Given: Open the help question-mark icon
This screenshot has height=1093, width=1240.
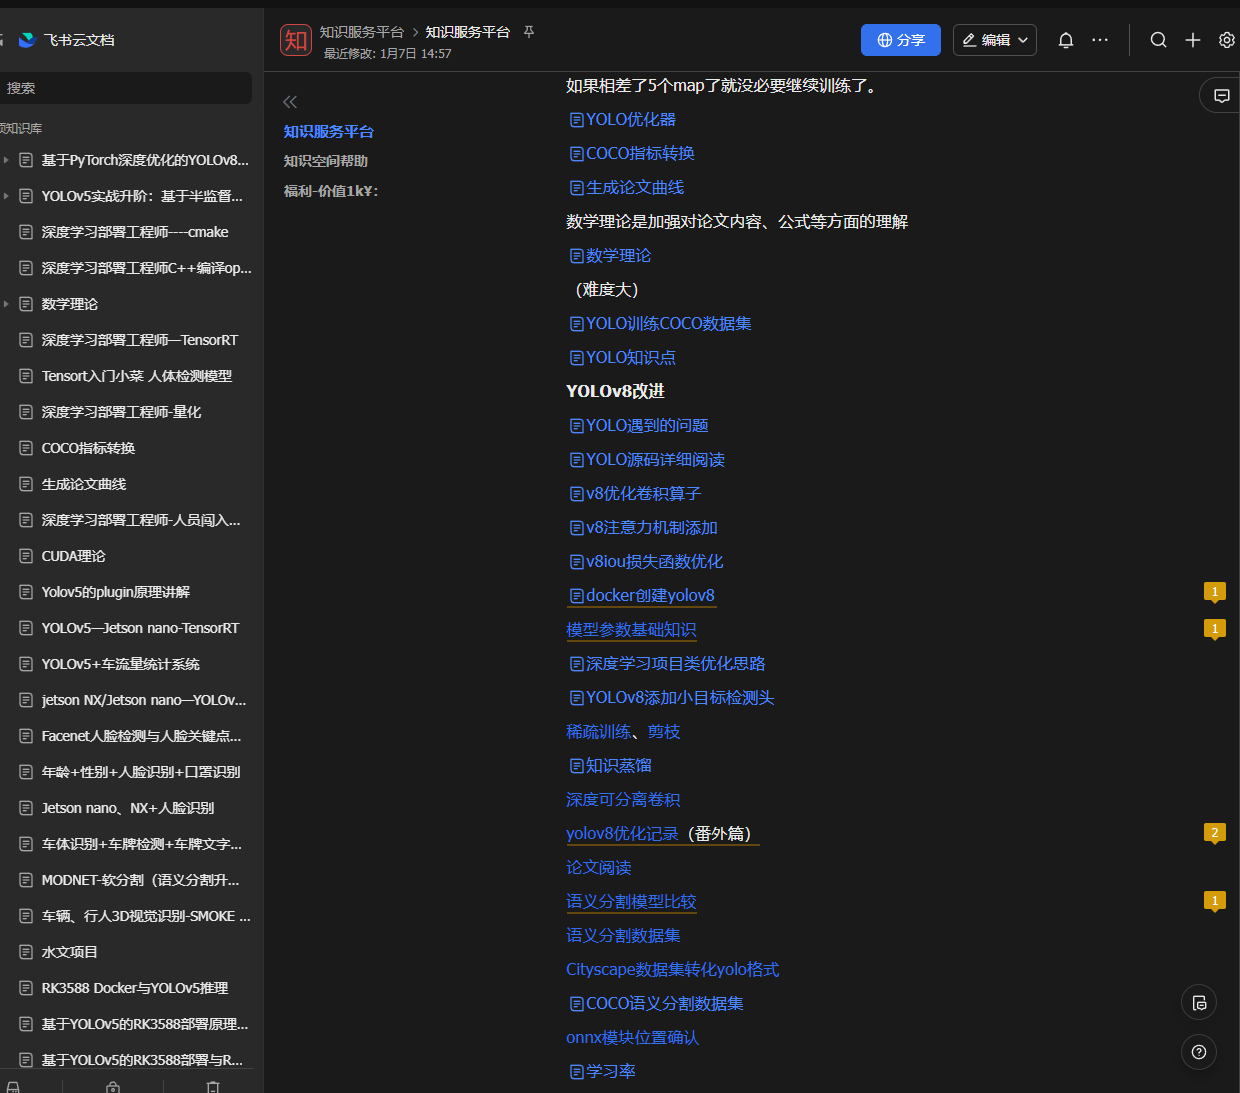Looking at the screenshot, I should [1198, 1051].
